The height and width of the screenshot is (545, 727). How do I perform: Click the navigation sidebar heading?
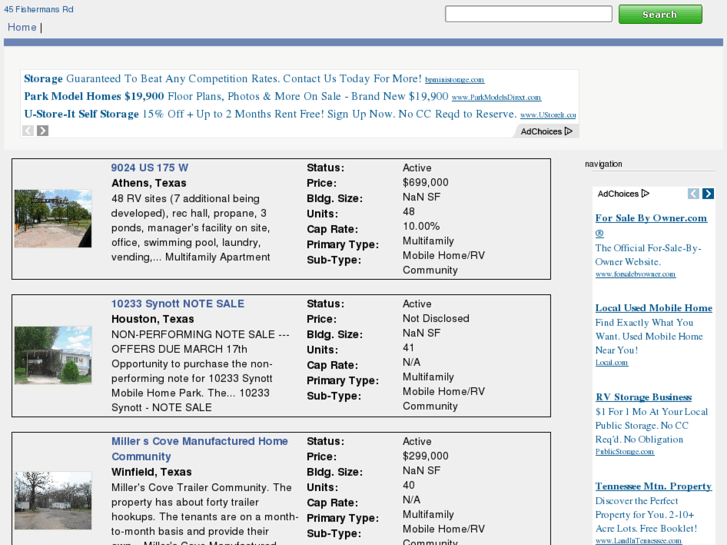click(x=603, y=164)
